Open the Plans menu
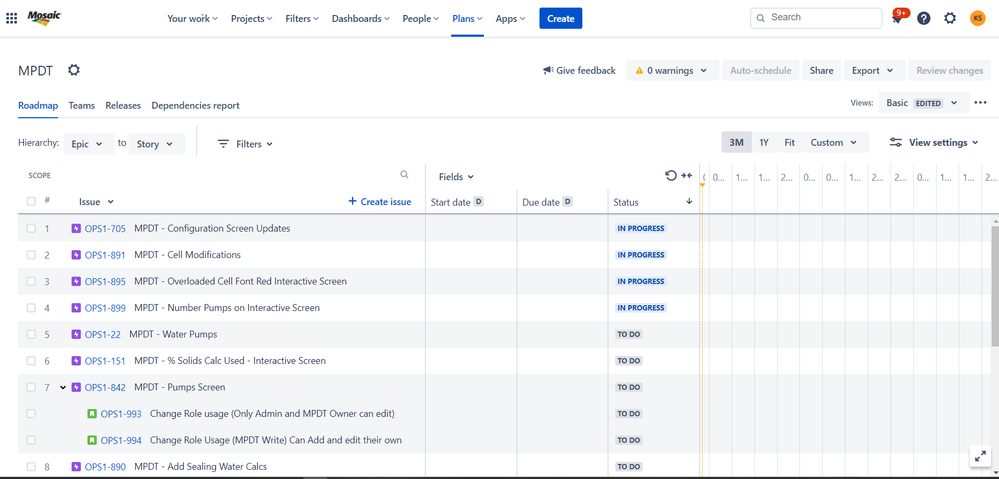Viewport: 999px width, 479px height. pyautogui.click(x=467, y=18)
